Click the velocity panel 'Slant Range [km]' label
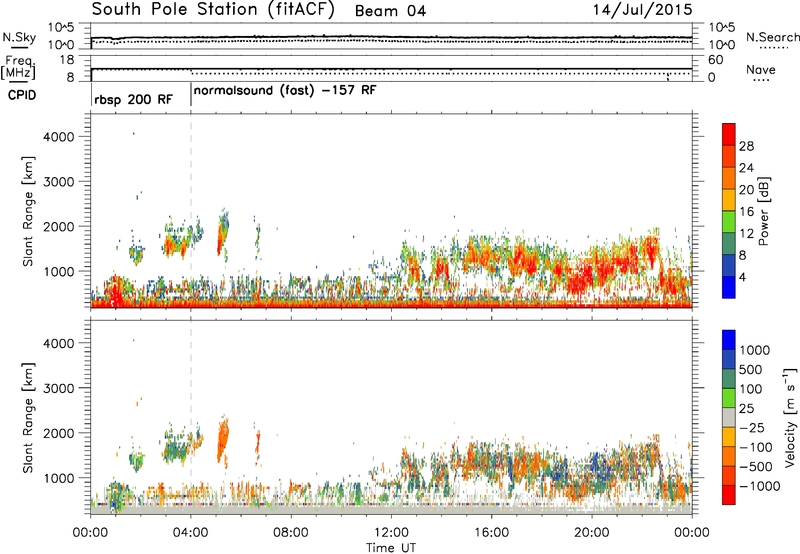This screenshot has height=554, width=800. coord(28,417)
